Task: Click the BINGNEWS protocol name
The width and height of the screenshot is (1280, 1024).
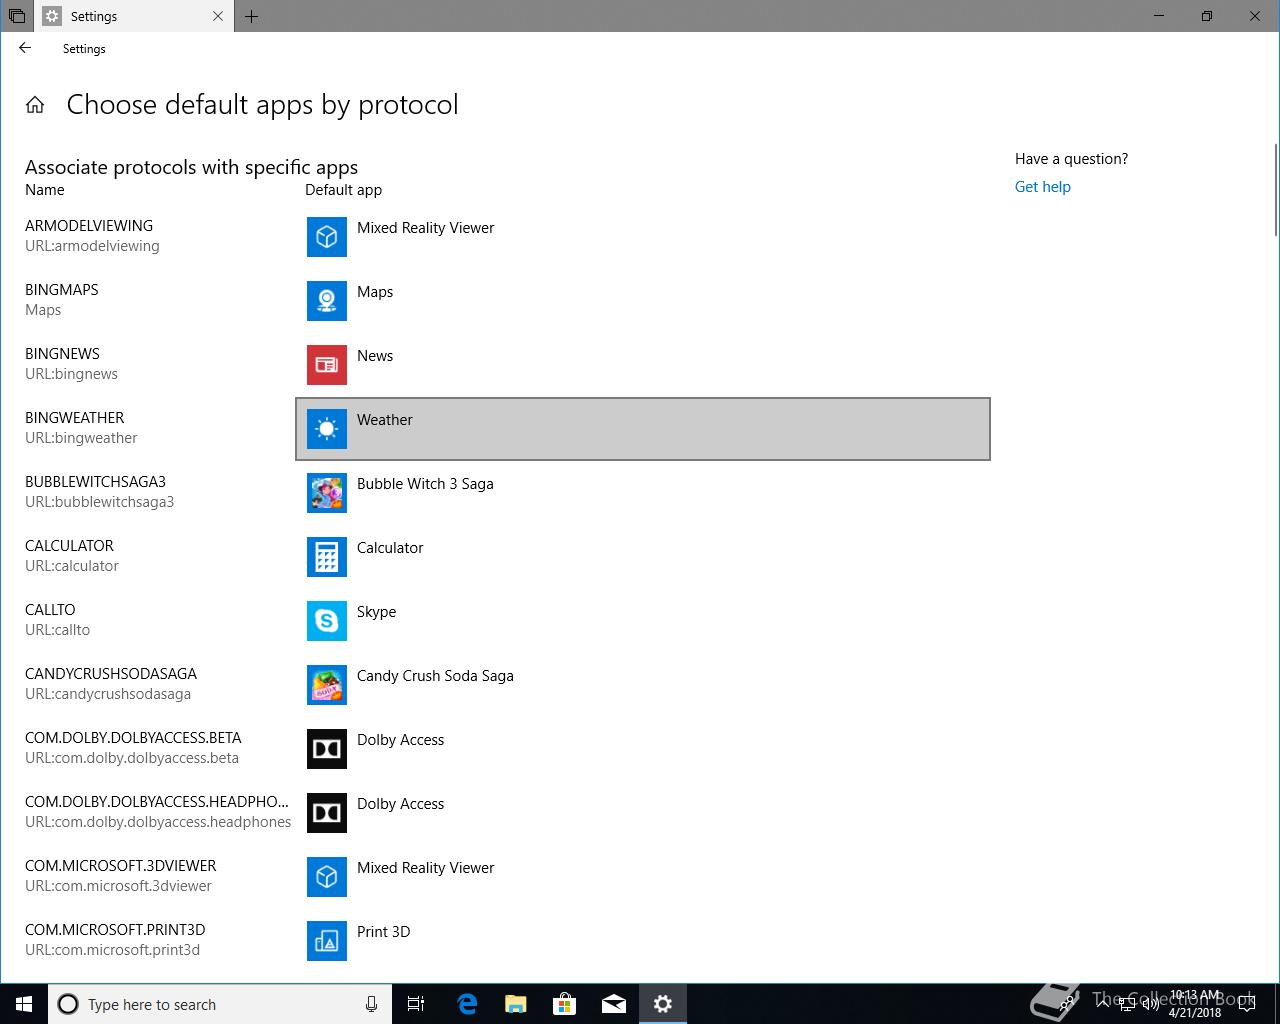Action: click(62, 354)
